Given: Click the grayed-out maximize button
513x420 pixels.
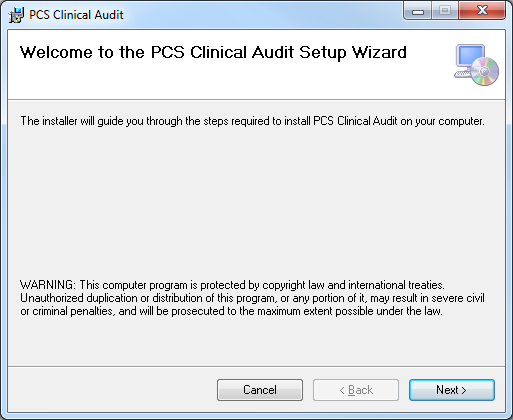Looking at the screenshot, I should click(x=445, y=11).
